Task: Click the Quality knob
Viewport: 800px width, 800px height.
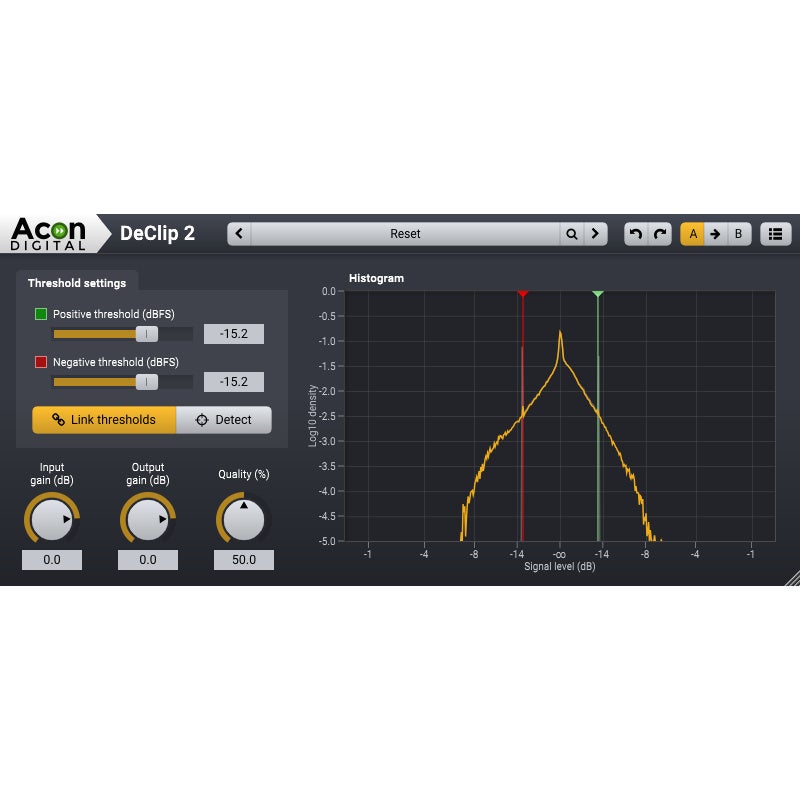Action: click(x=243, y=519)
